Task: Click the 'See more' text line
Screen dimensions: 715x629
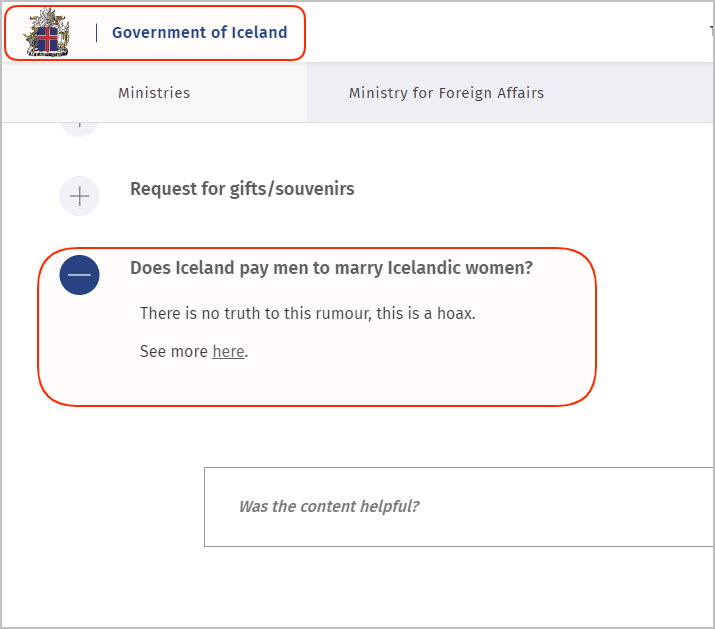Action: point(194,352)
